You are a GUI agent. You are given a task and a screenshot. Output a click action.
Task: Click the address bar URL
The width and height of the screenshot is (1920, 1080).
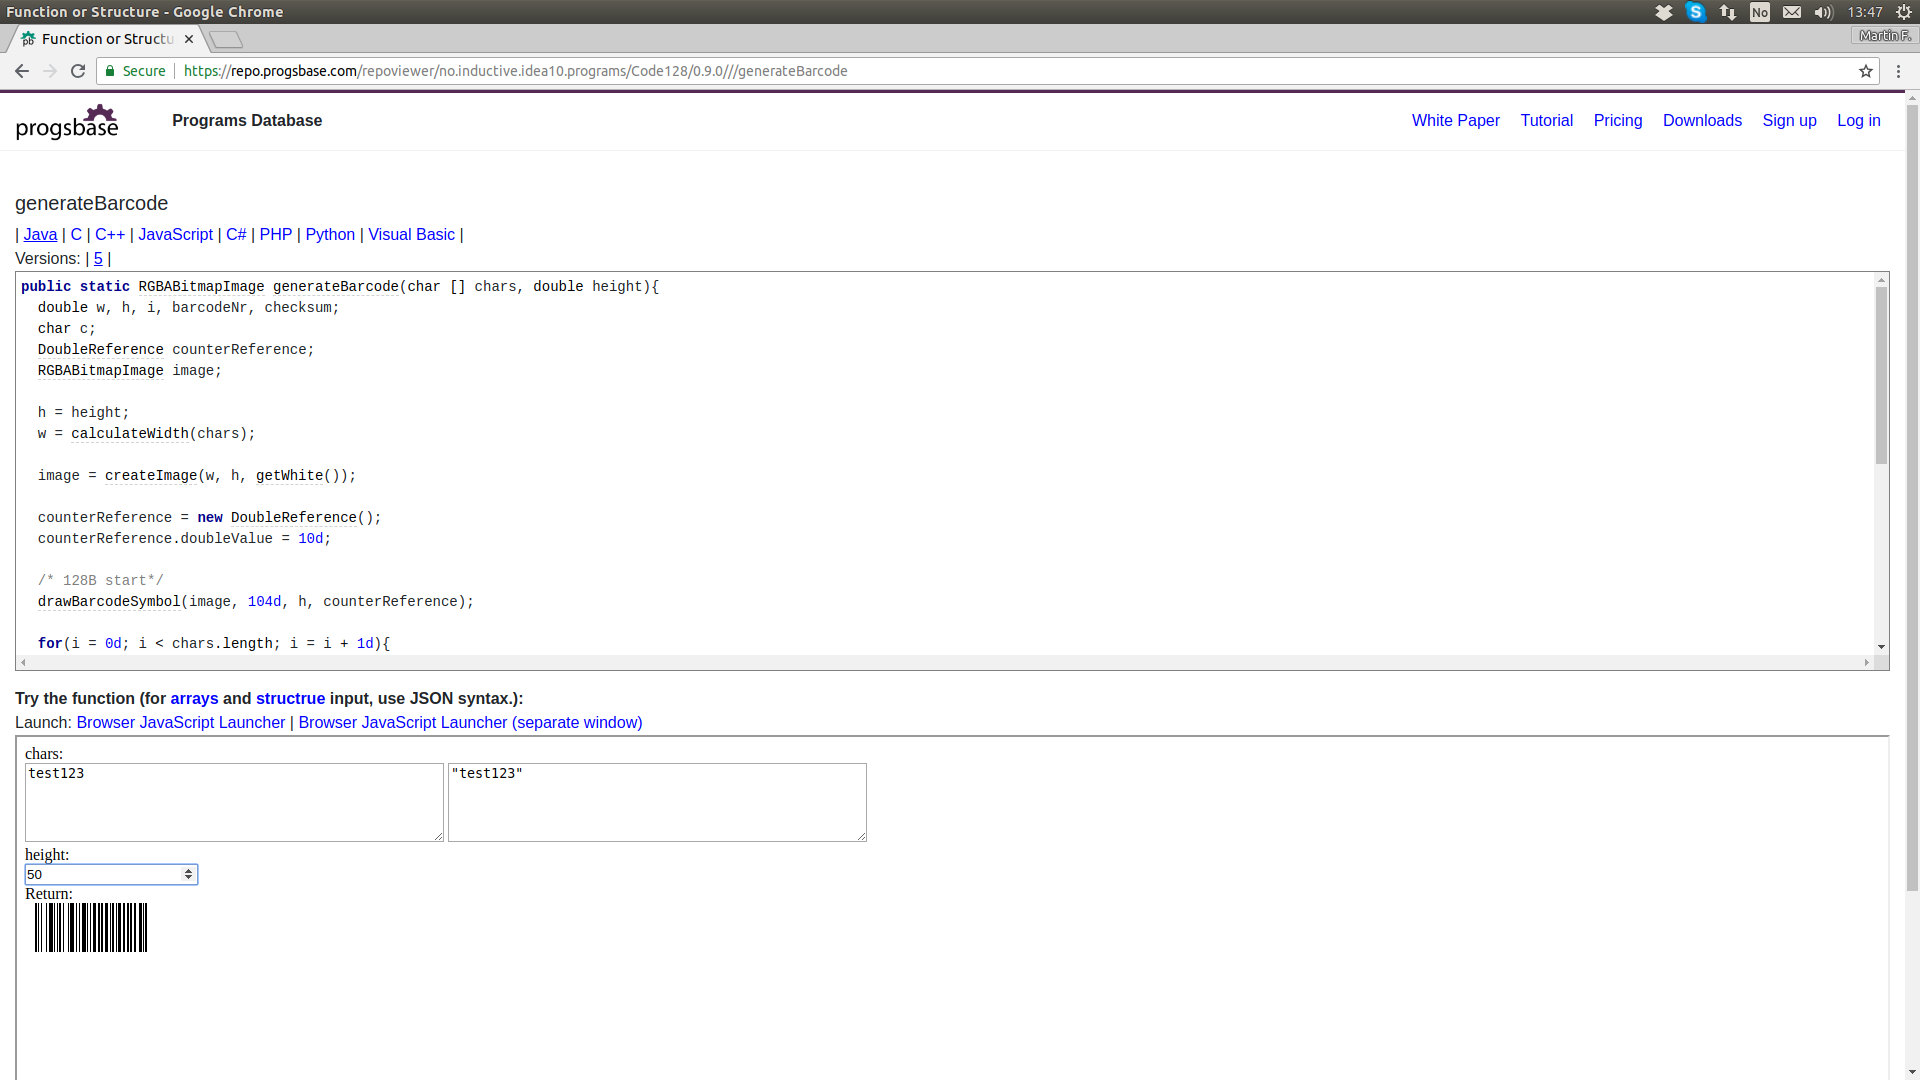pos(515,71)
